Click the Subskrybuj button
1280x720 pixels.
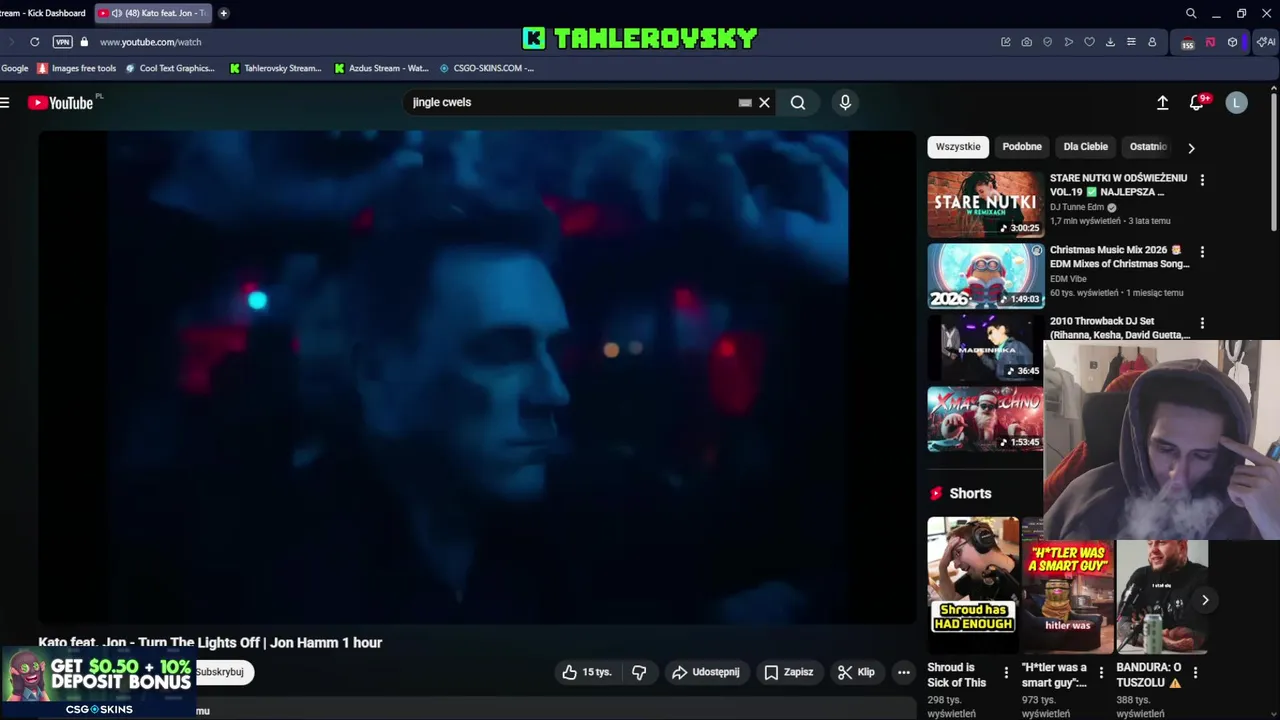[220, 672]
